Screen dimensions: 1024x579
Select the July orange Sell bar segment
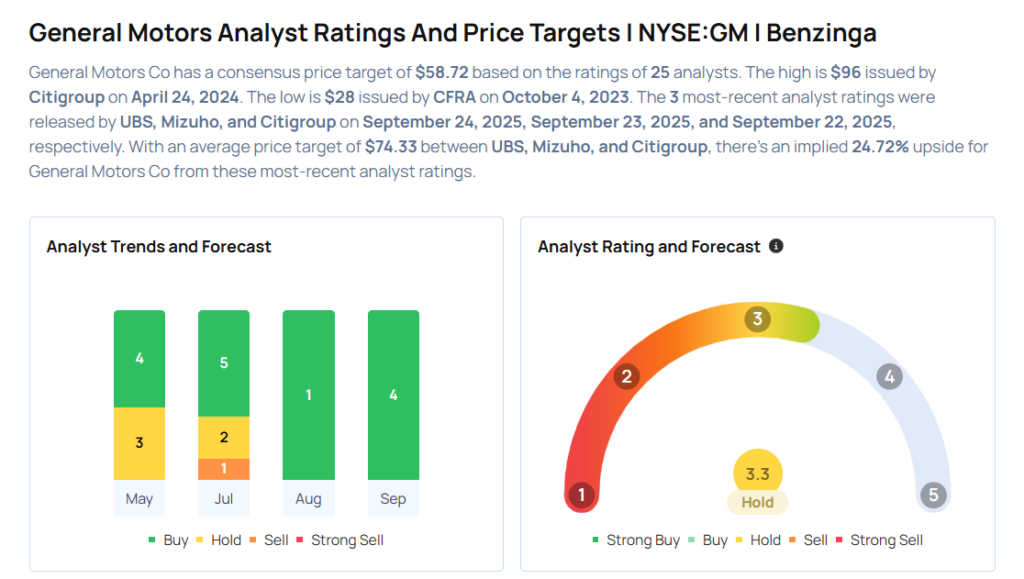coord(224,468)
